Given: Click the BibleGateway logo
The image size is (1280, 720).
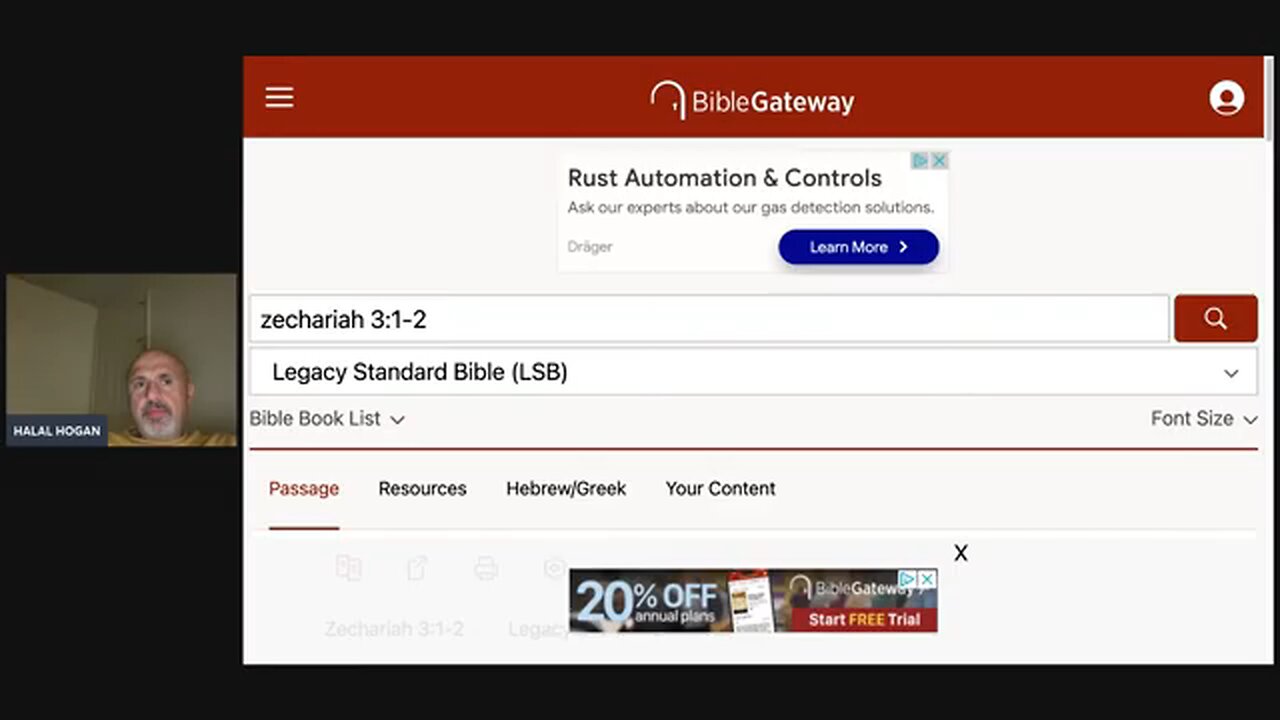Looking at the screenshot, I should point(752,100).
